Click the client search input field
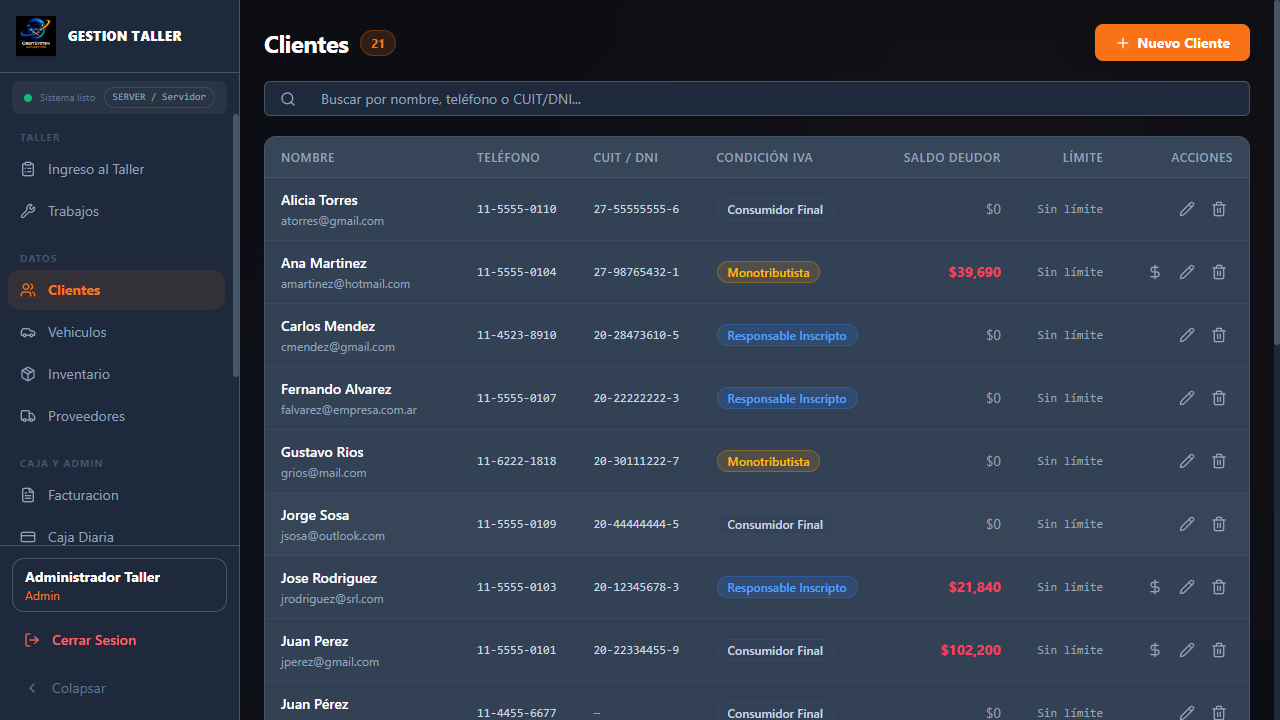 757,99
